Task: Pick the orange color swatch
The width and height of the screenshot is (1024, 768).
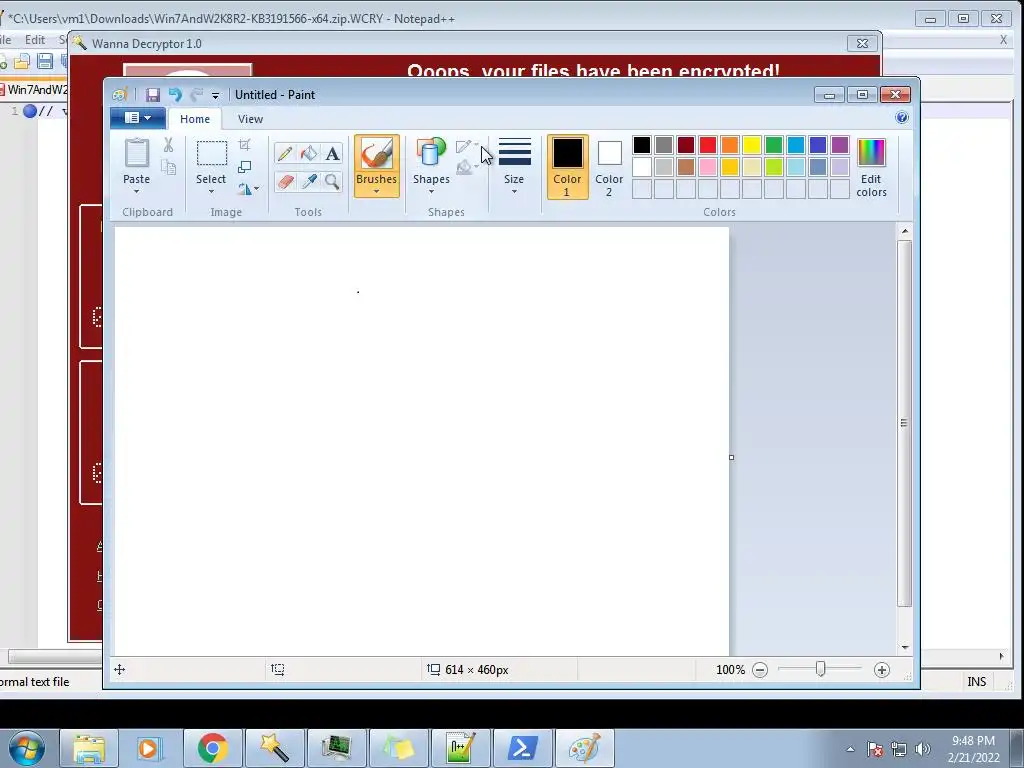Action: pos(730,145)
